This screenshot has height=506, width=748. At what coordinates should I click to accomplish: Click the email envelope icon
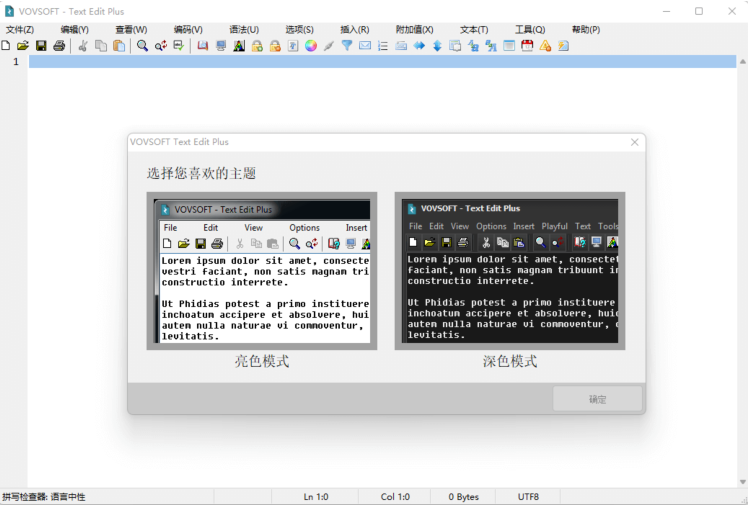pos(365,46)
